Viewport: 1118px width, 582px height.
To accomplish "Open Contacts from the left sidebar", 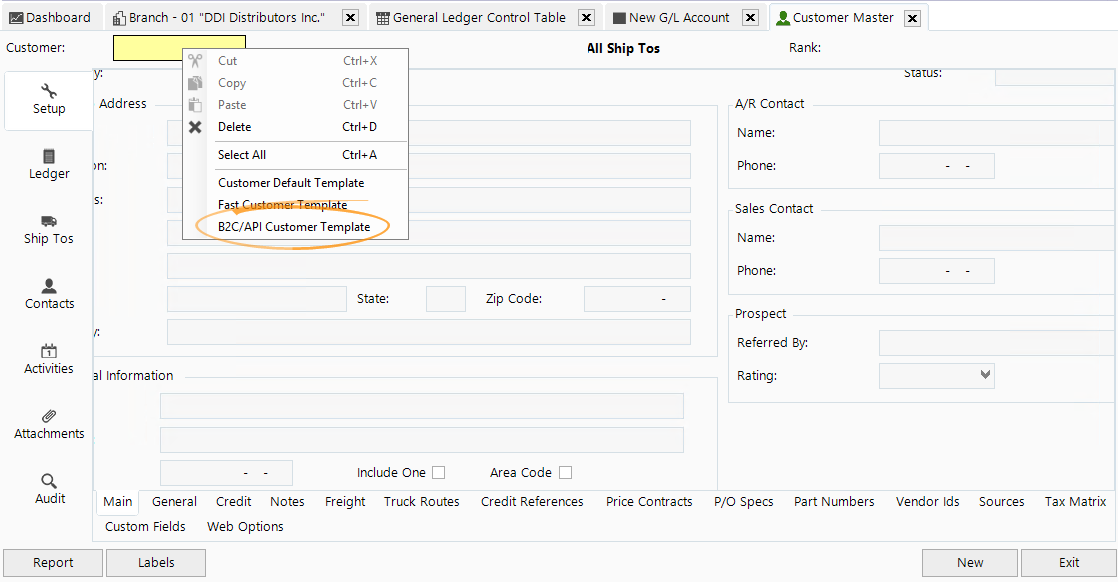I will click(48, 290).
